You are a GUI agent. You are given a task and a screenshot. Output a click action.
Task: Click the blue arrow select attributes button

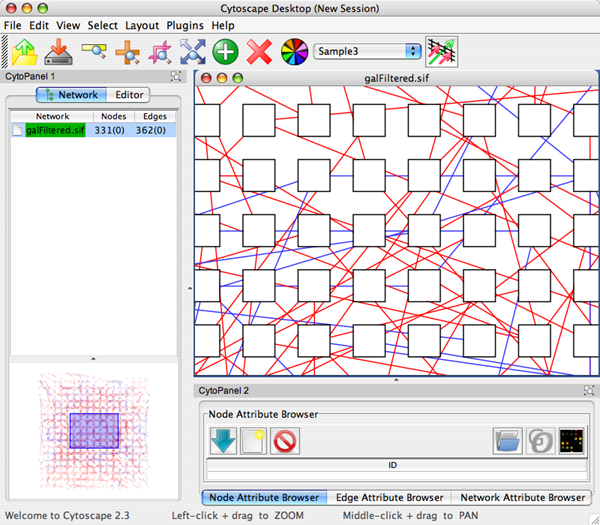tap(223, 439)
